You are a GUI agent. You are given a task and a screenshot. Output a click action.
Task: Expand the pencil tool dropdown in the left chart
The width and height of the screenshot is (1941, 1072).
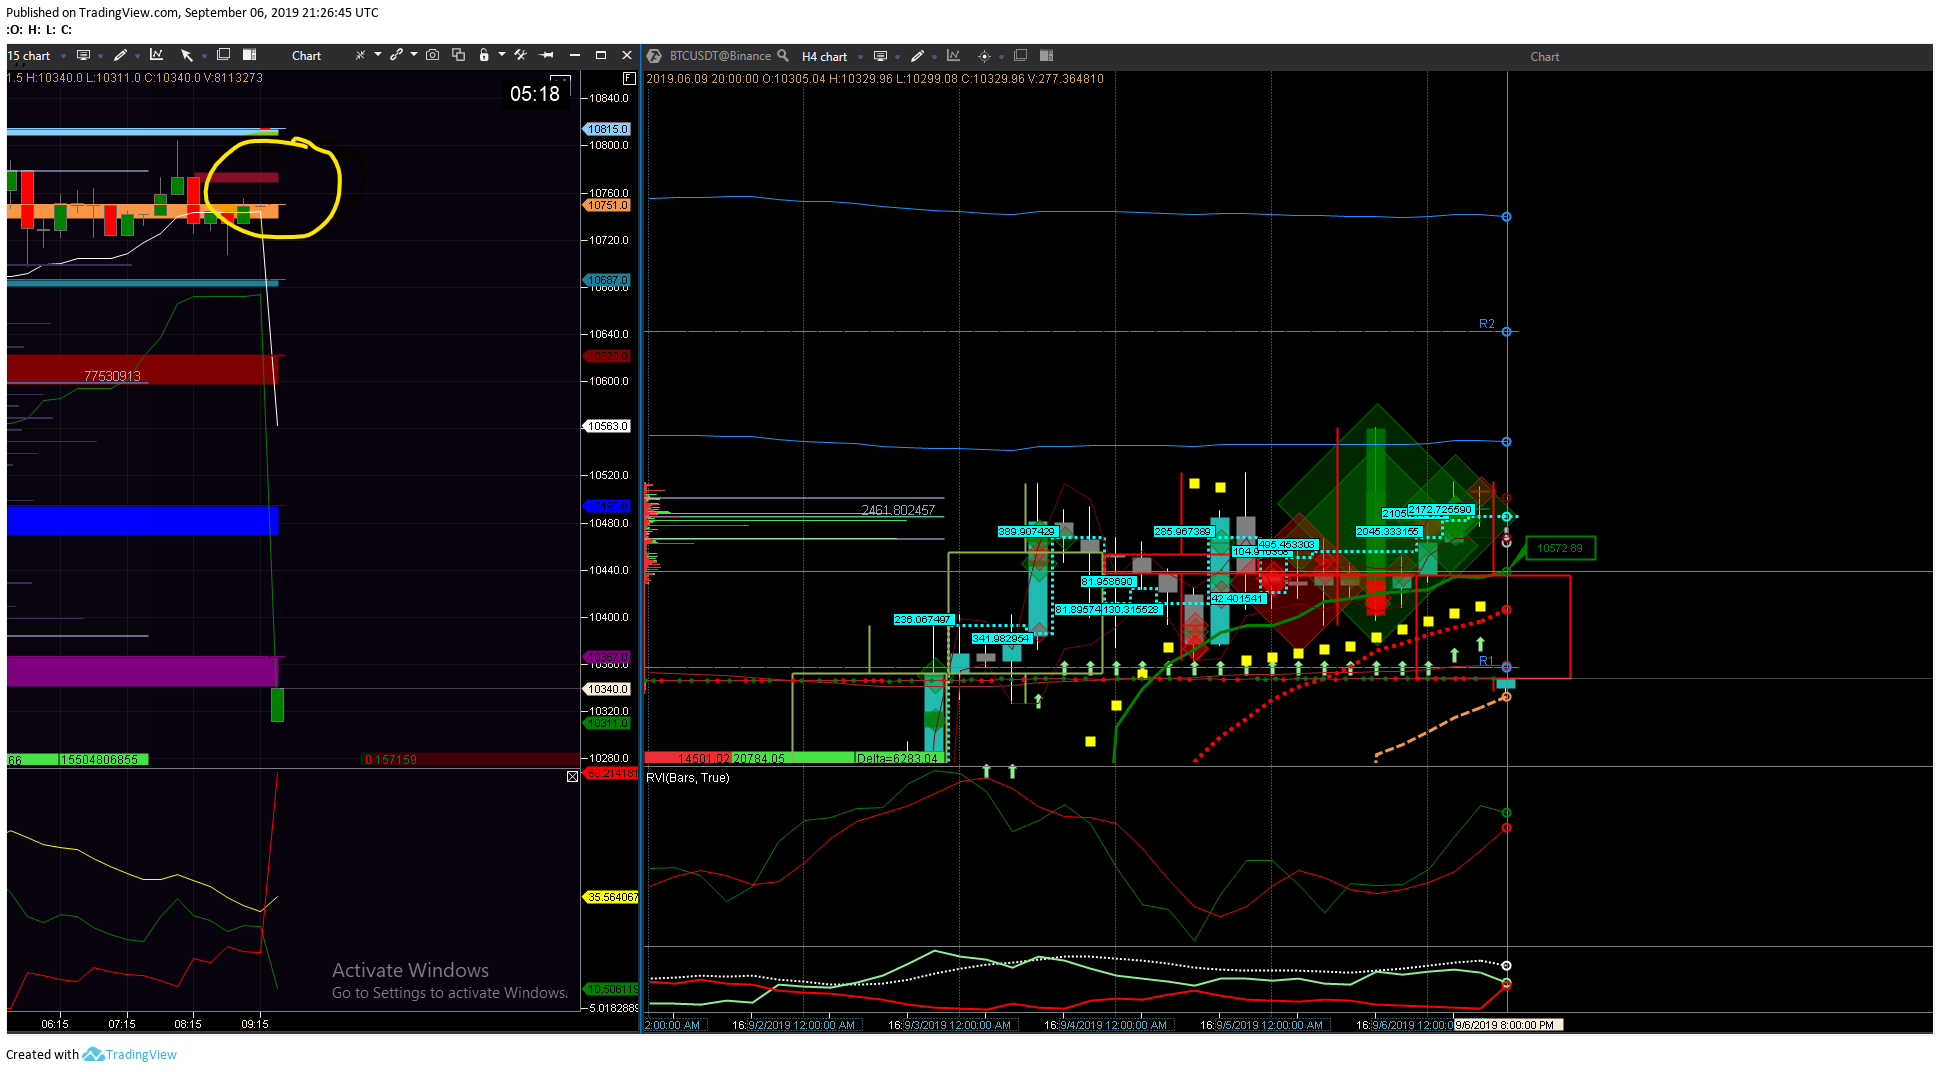pos(136,57)
